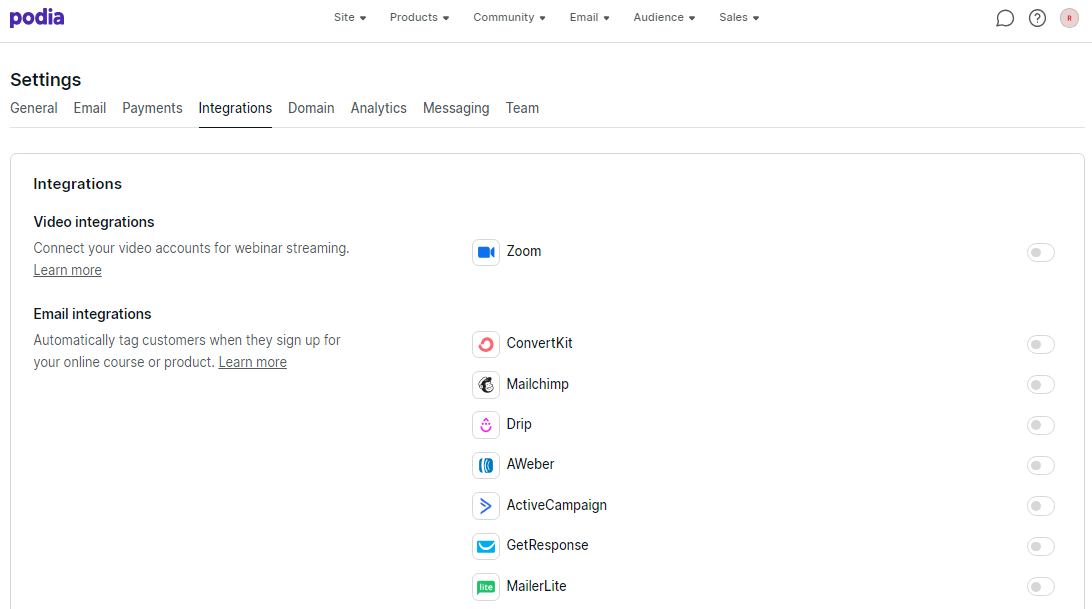Click the GetResponse envelope icon

pyautogui.click(x=486, y=546)
